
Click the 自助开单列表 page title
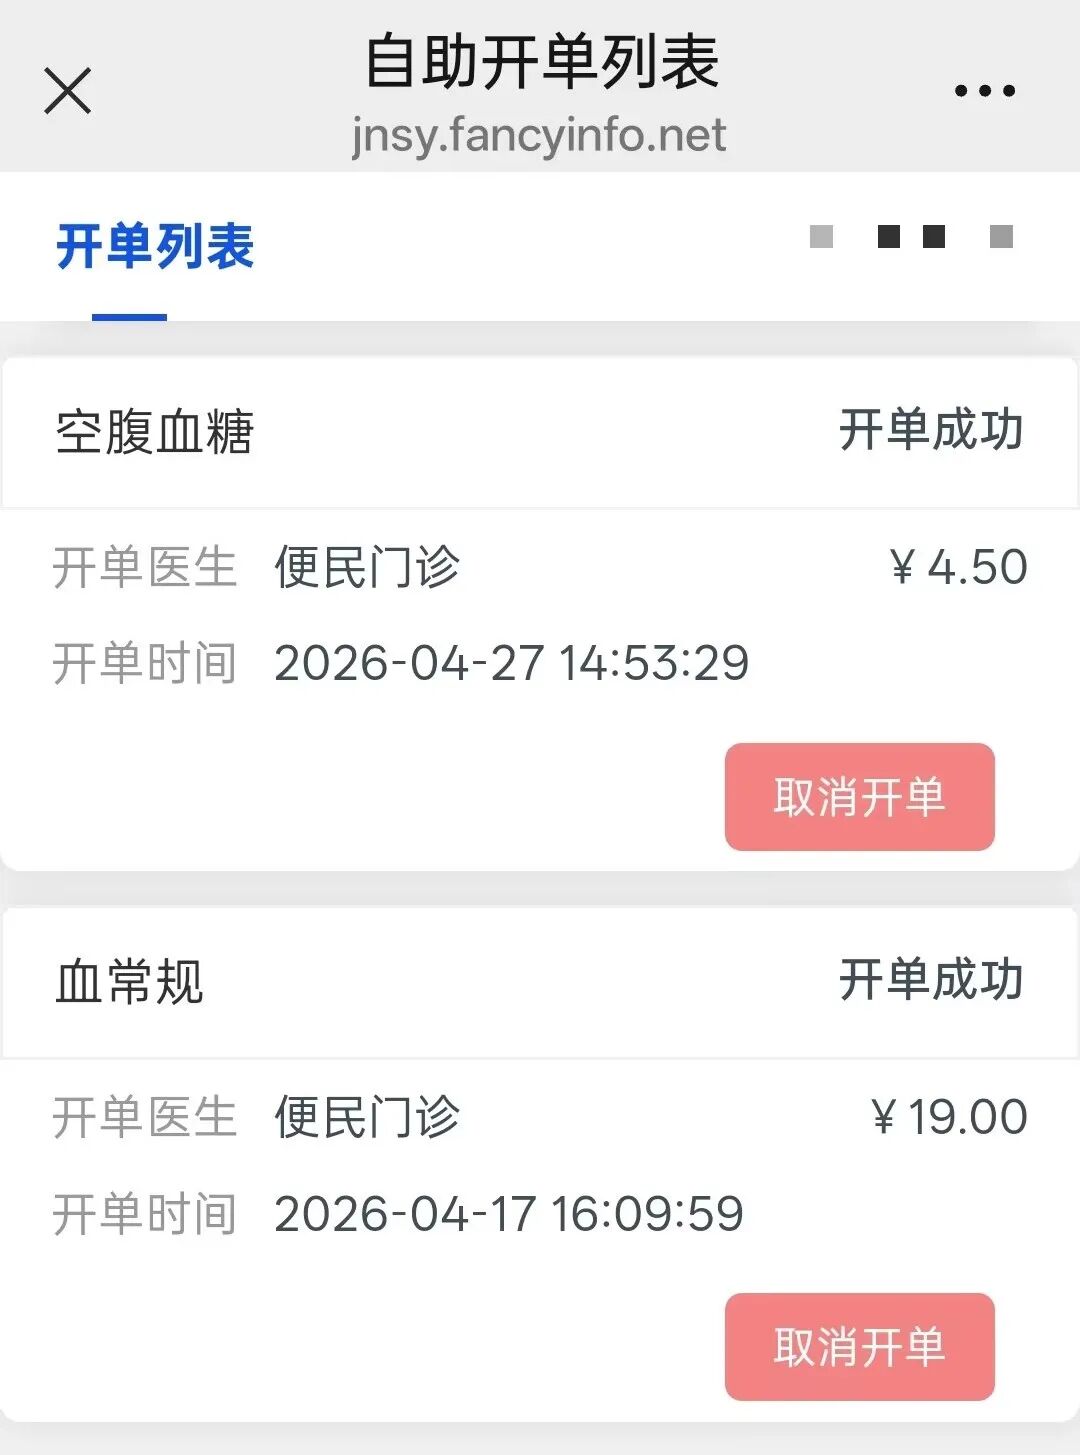541,62
